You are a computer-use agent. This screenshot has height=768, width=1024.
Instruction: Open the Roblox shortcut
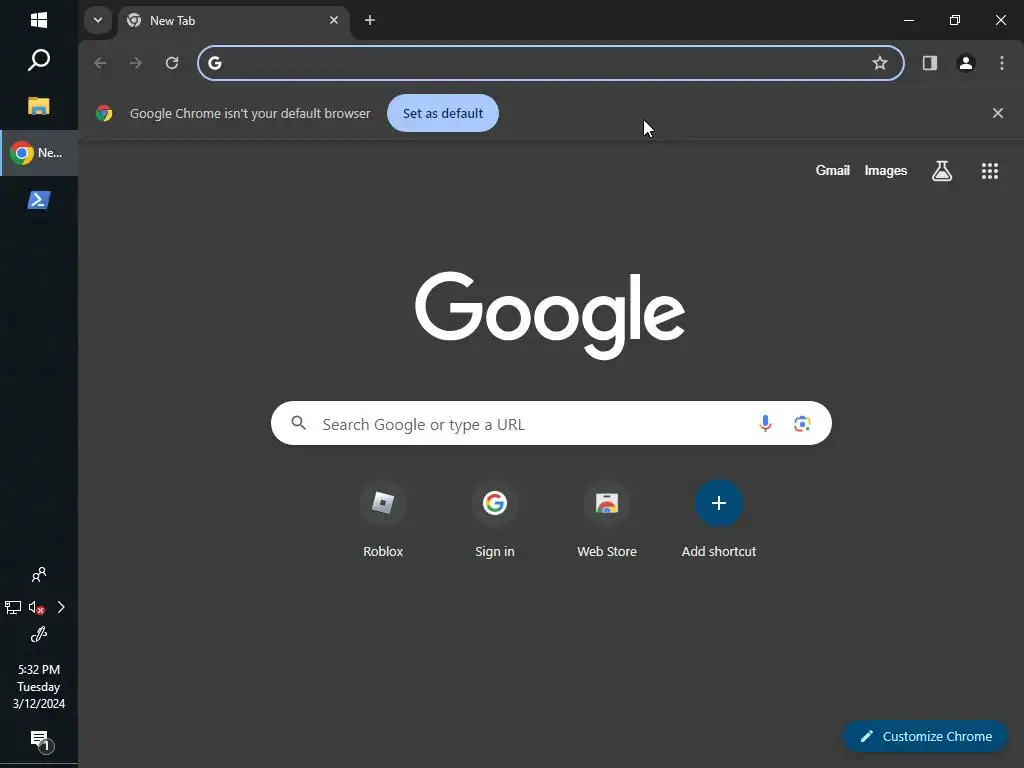click(x=383, y=519)
